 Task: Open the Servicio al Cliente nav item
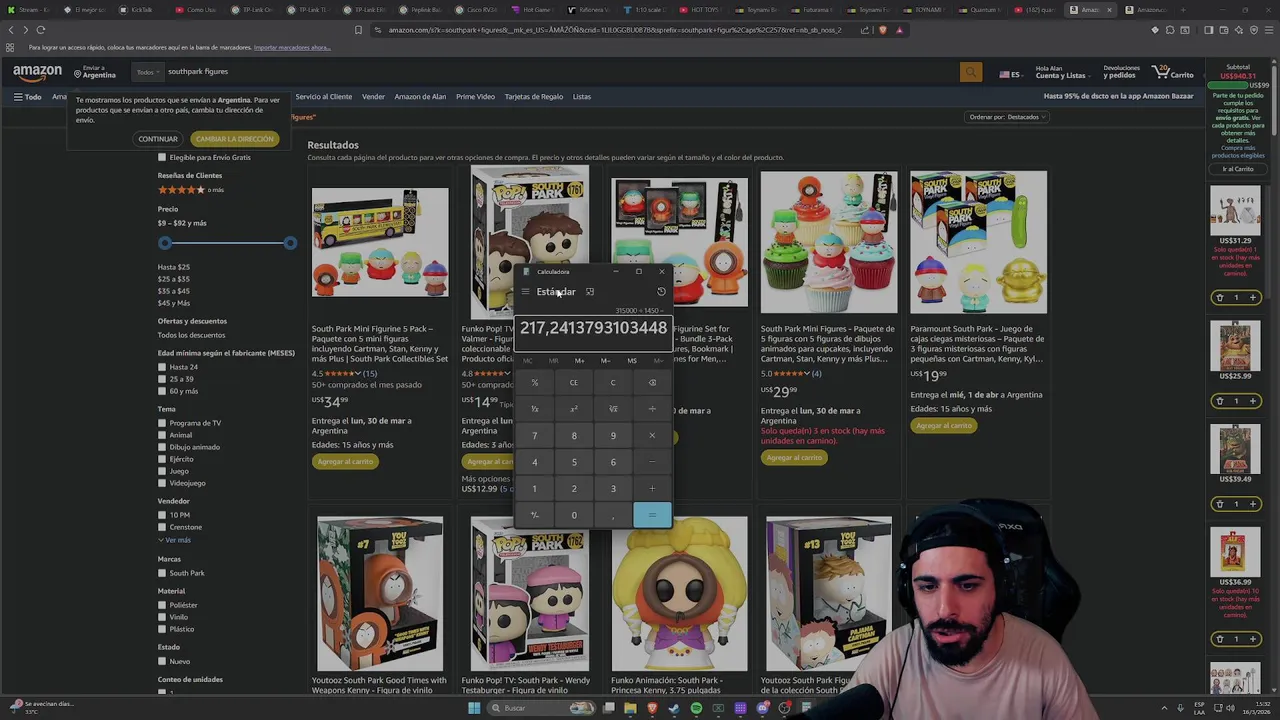(324, 97)
